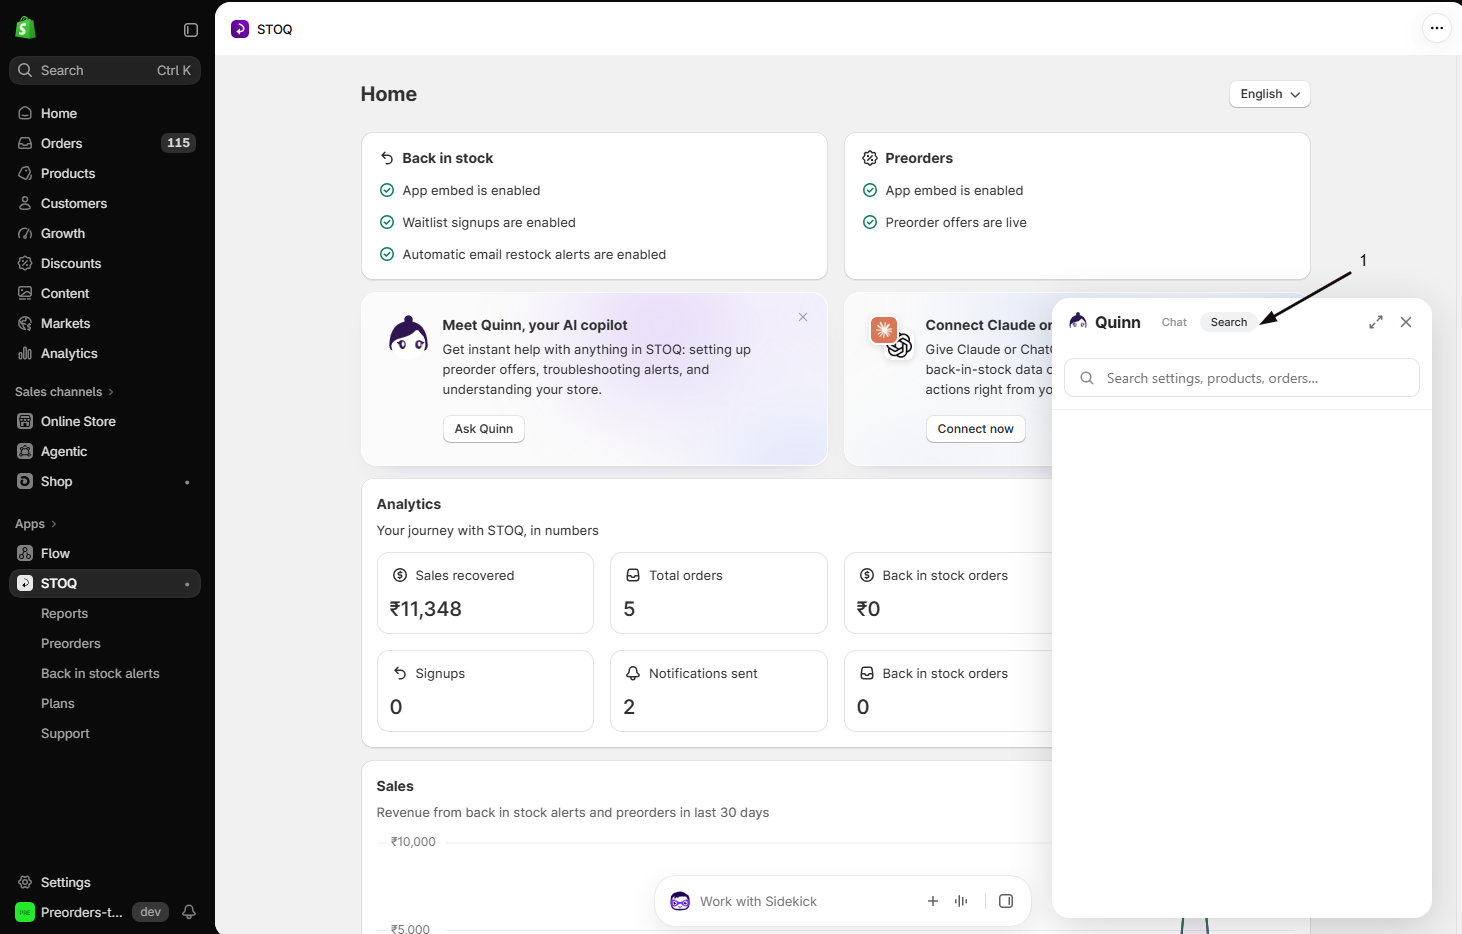Click the Flow app icon

click(x=25, y=553)
